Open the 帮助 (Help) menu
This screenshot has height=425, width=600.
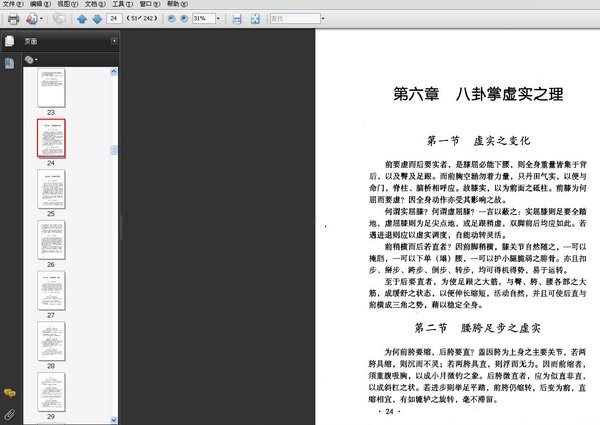177,4
